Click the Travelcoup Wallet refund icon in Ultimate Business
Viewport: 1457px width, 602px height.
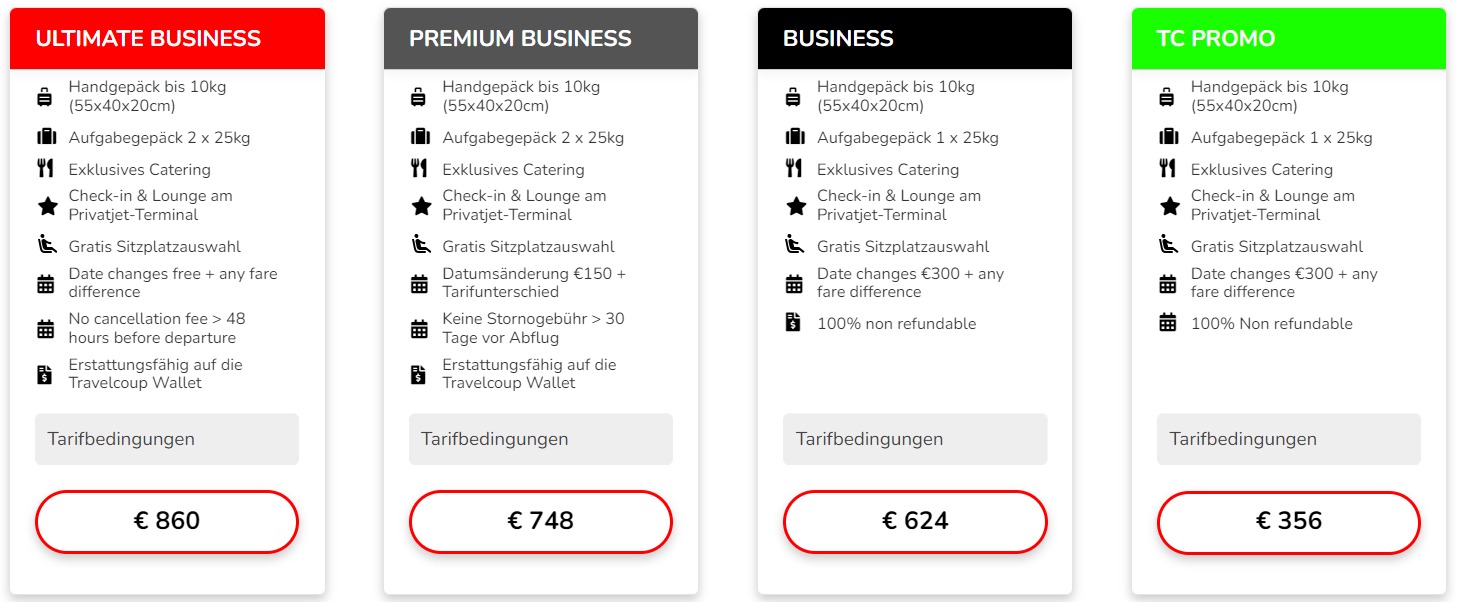pos(45,375)
